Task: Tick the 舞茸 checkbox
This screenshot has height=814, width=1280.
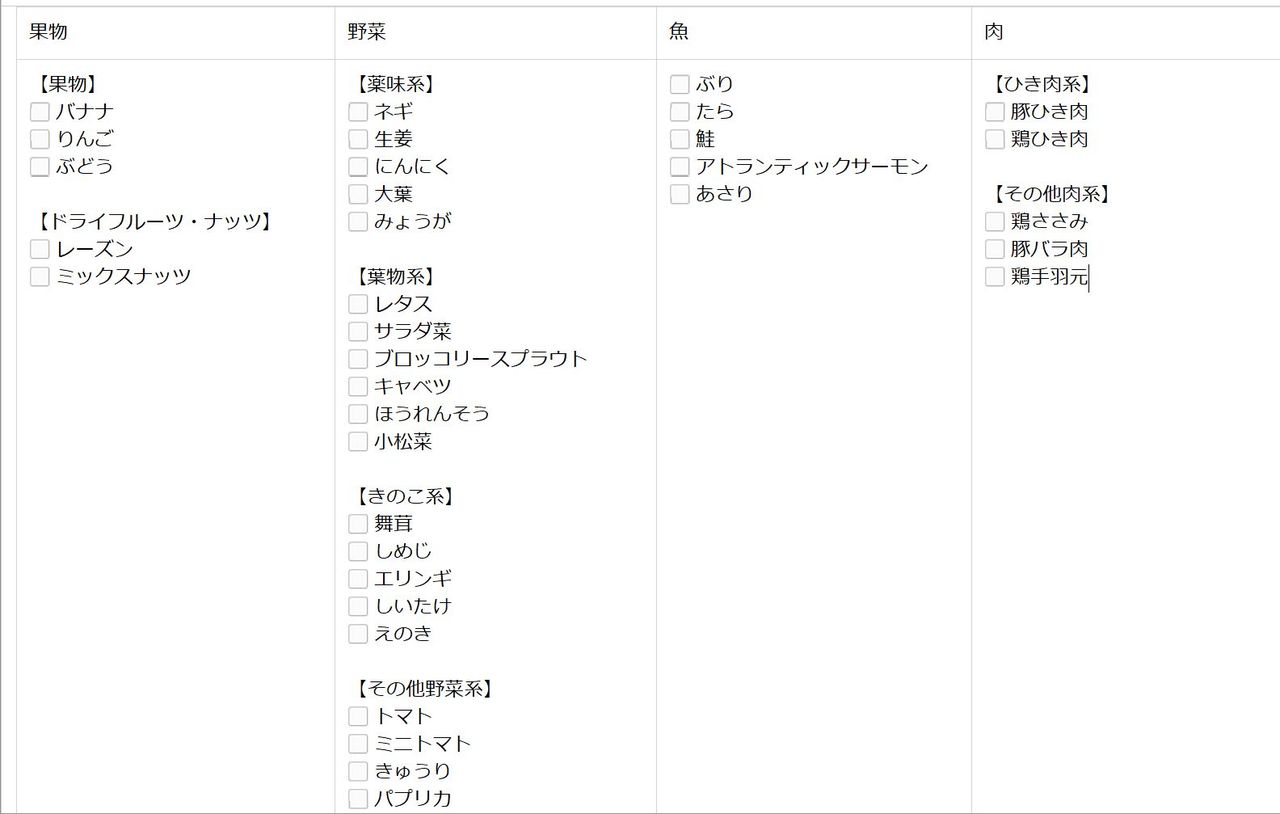Action: pyautogui.click(x=358, y=524)
